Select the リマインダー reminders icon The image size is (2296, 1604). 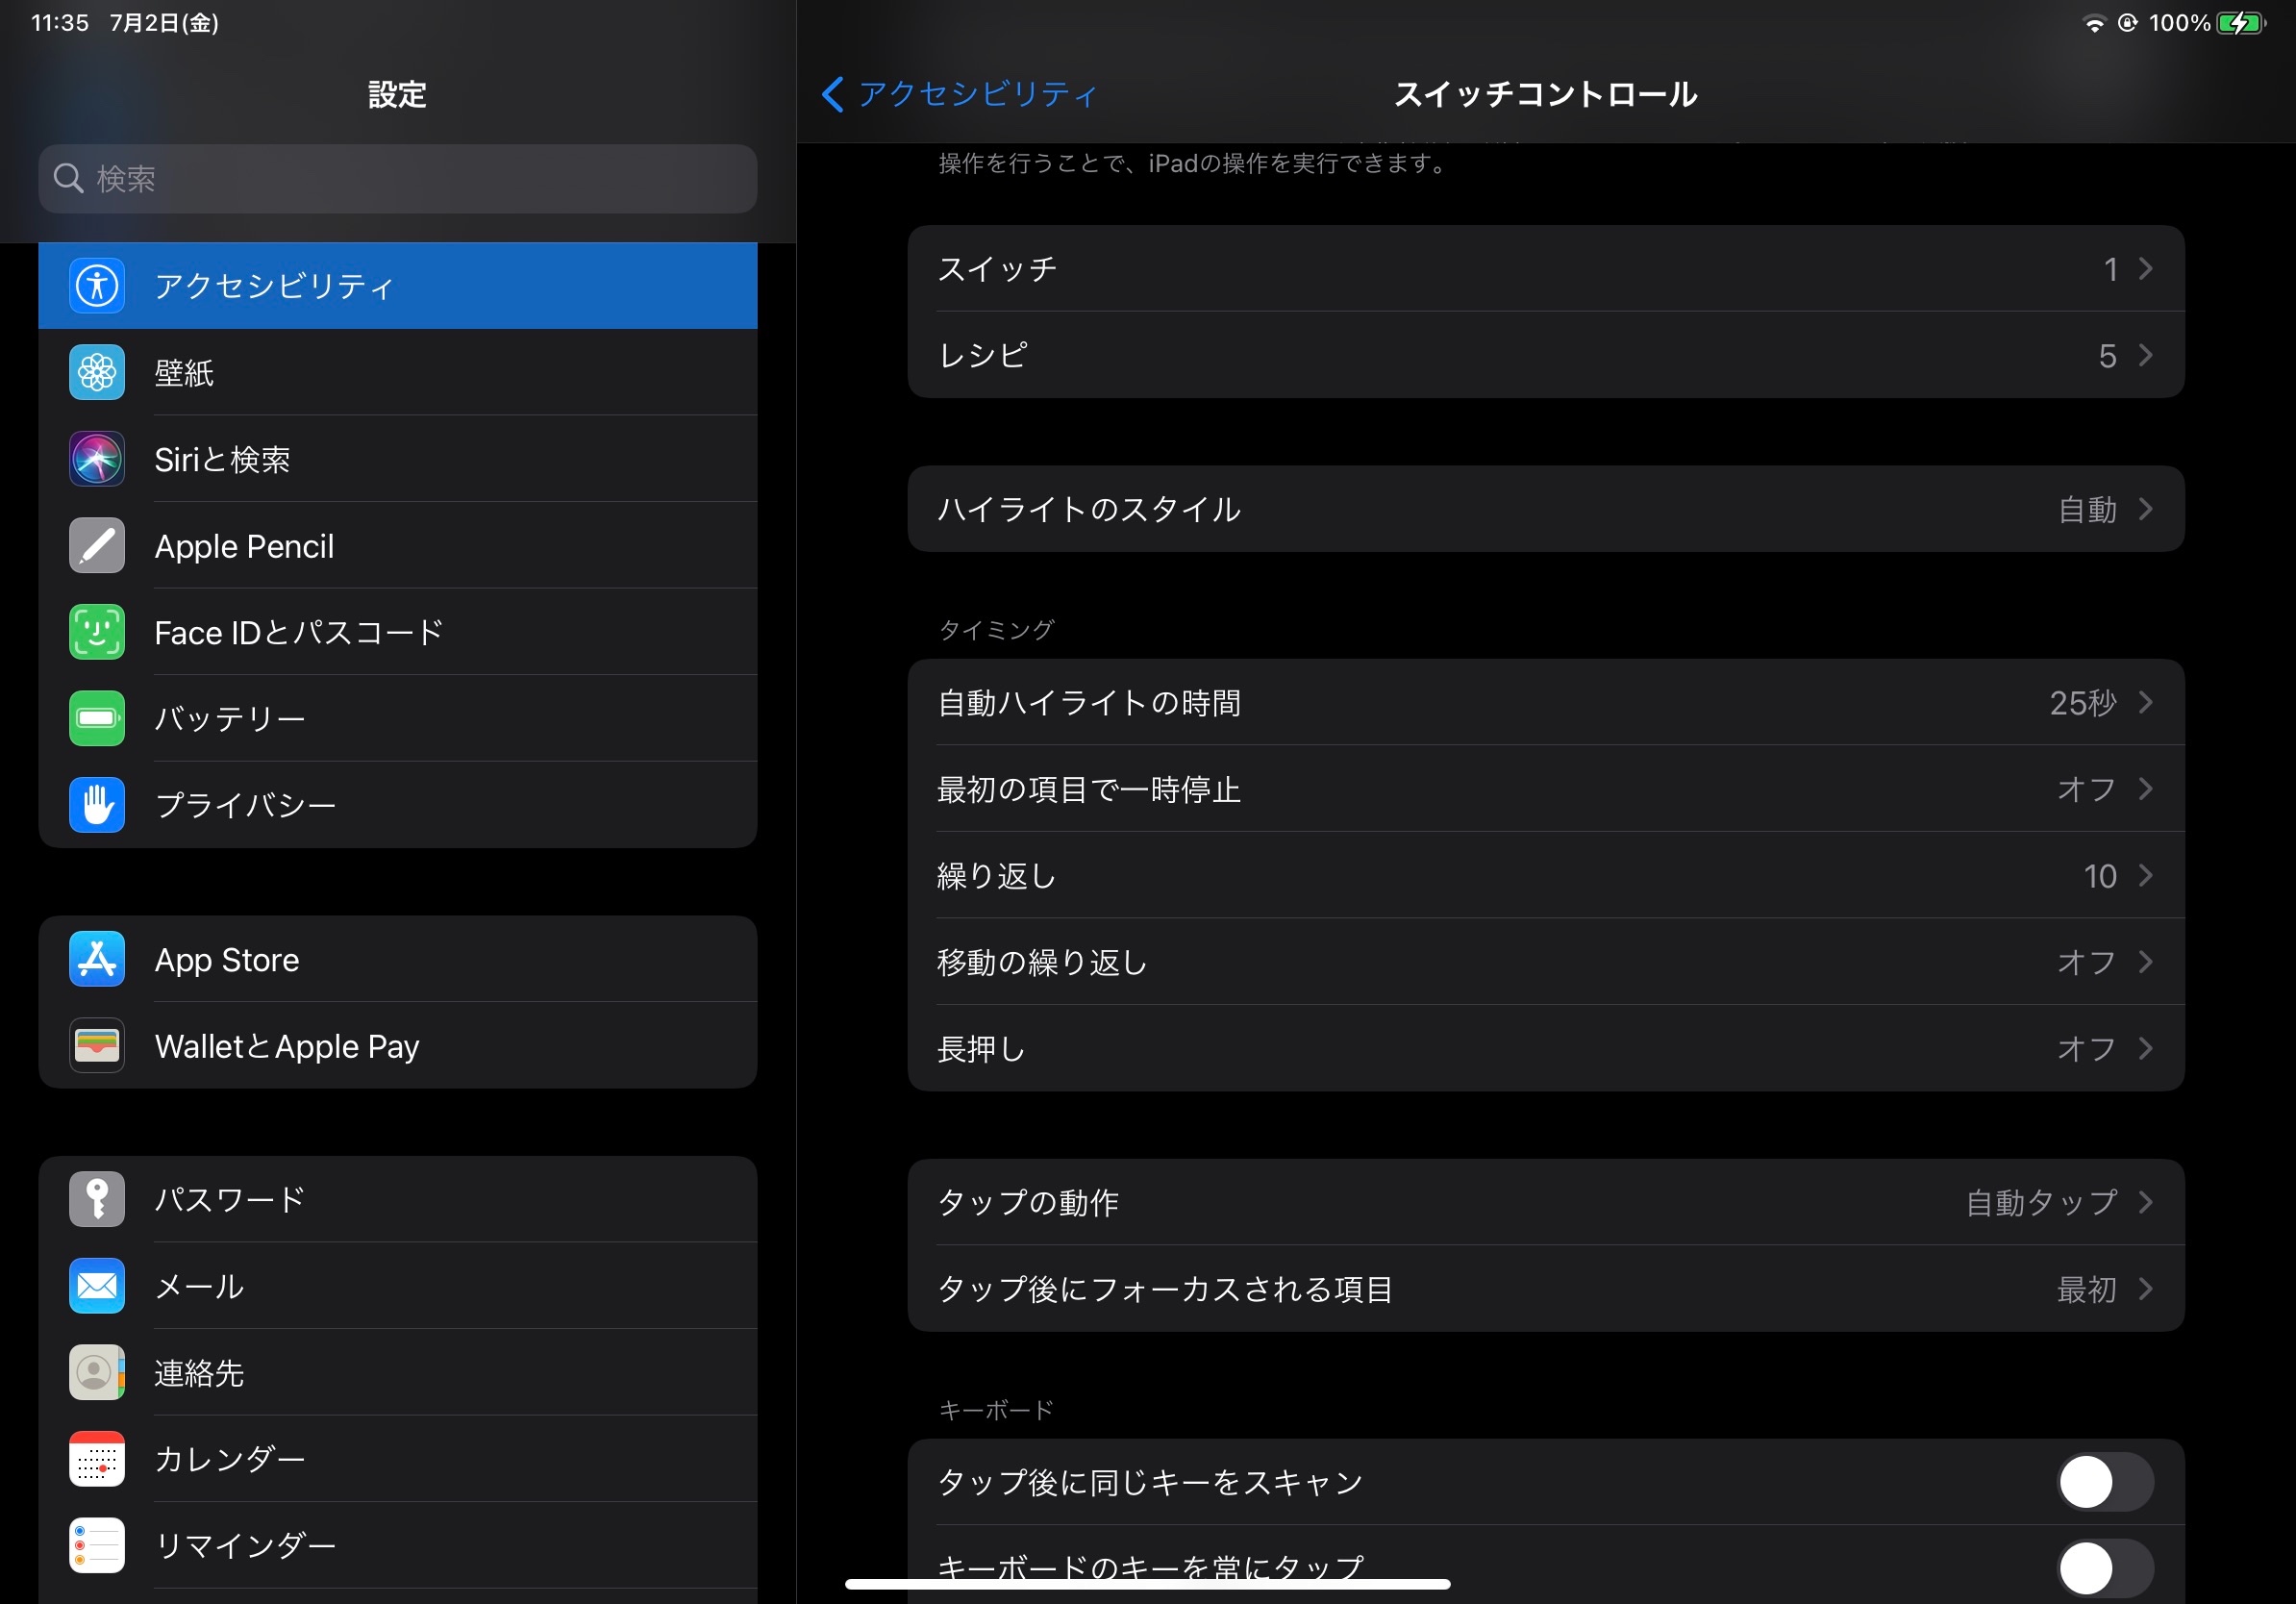[96, 1545]
